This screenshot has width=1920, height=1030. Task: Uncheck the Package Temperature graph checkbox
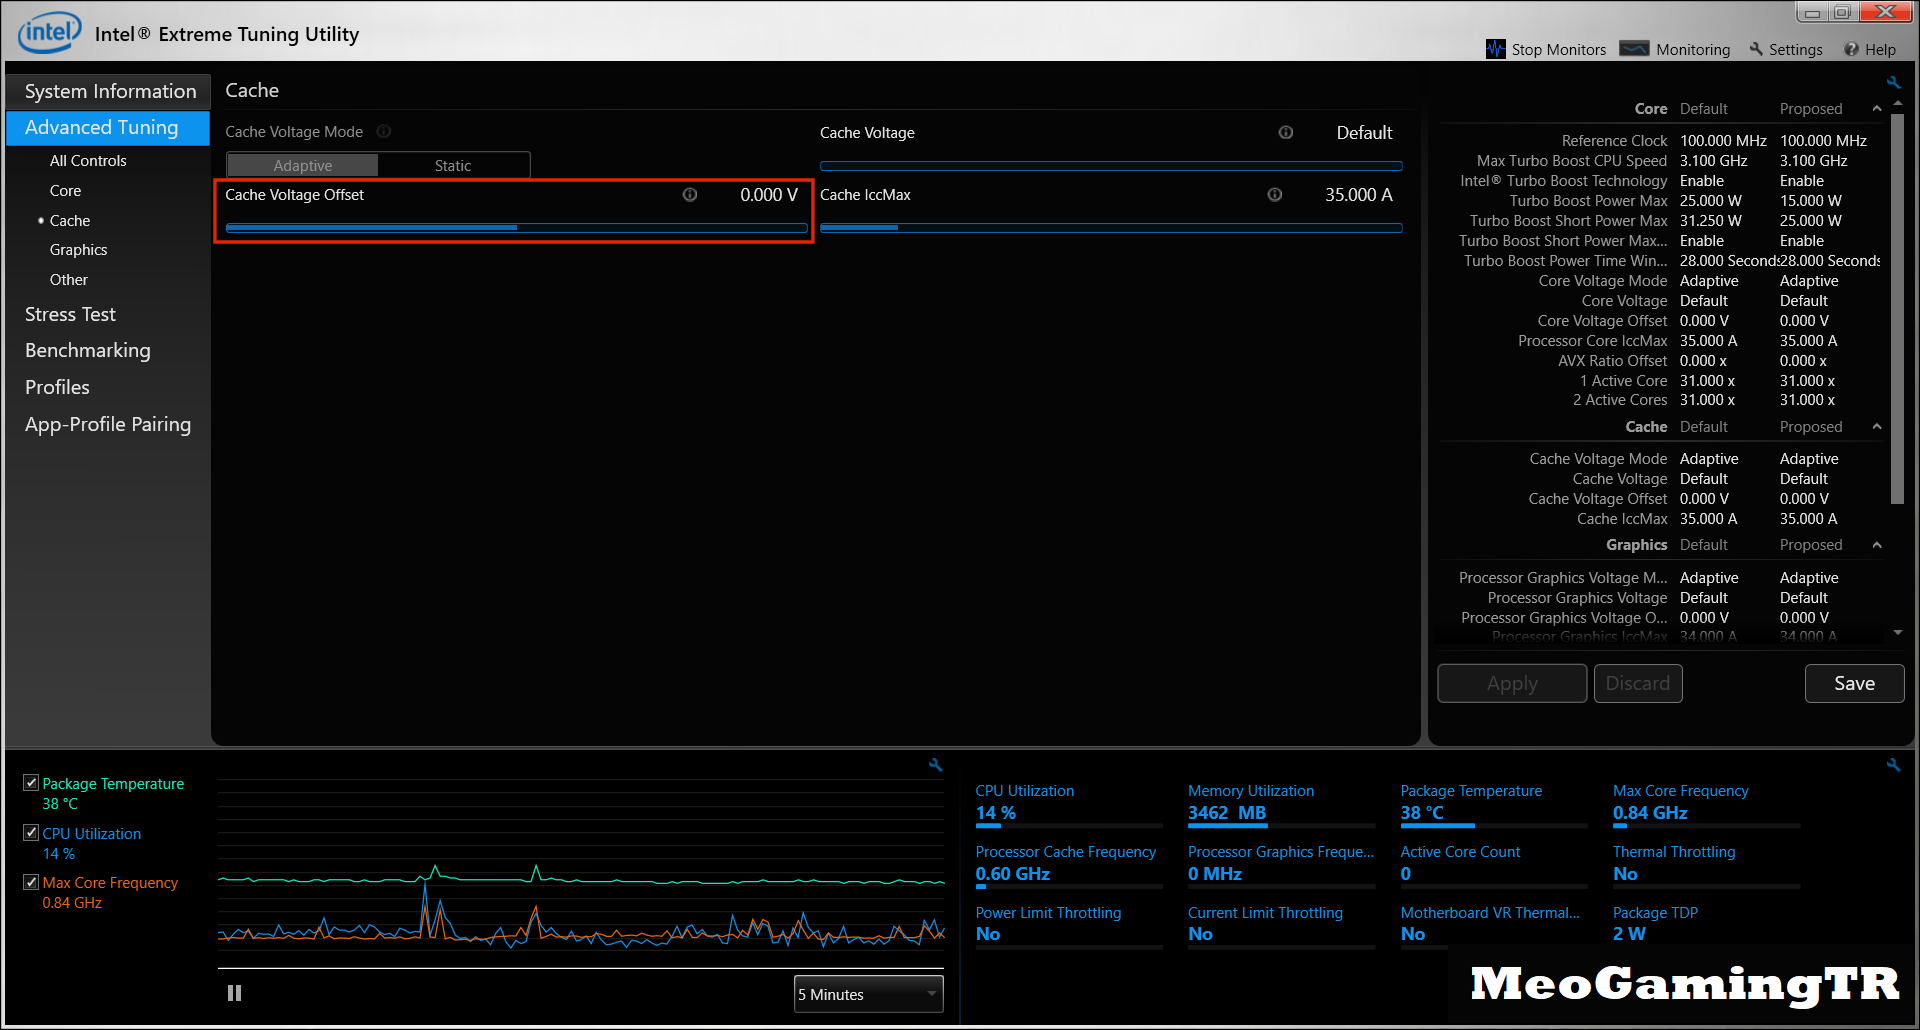(31, 783)
